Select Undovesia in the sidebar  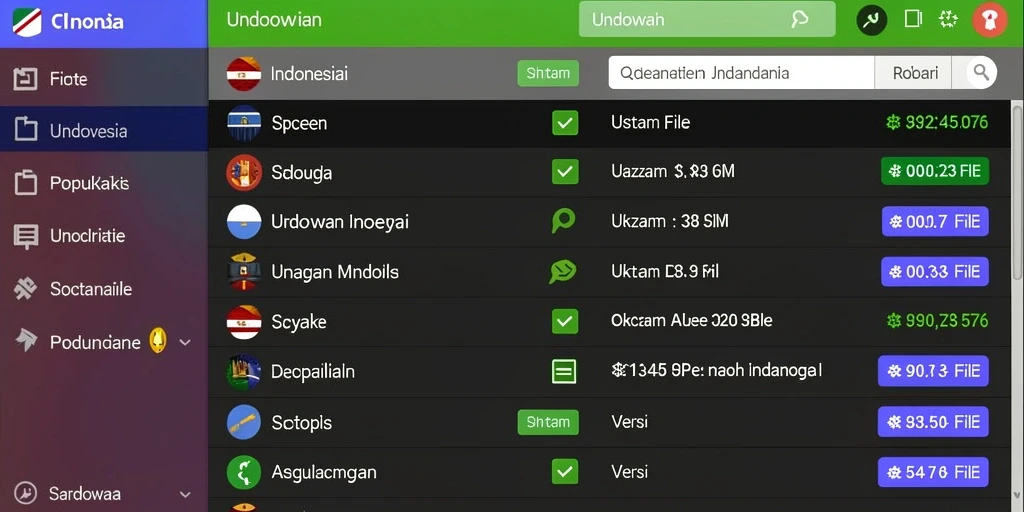click(104, 129)
